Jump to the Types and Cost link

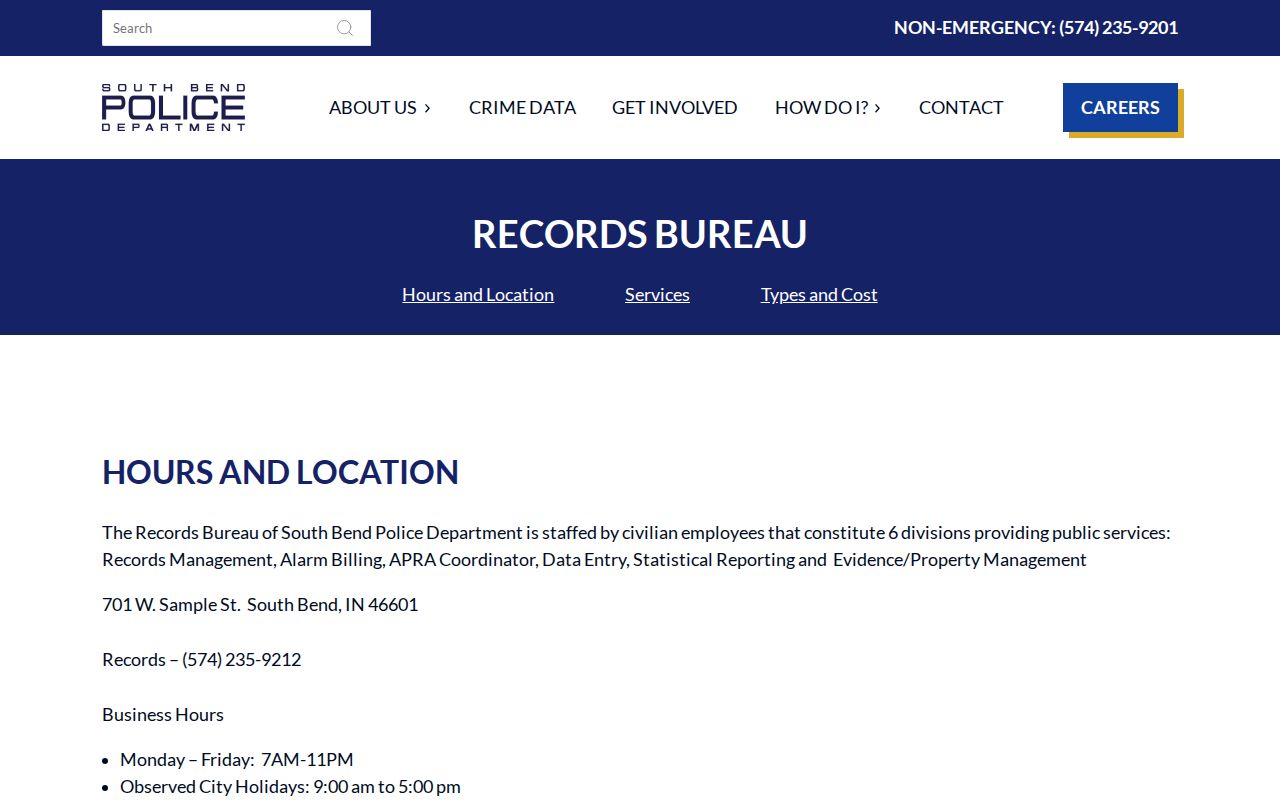point(819,294)
